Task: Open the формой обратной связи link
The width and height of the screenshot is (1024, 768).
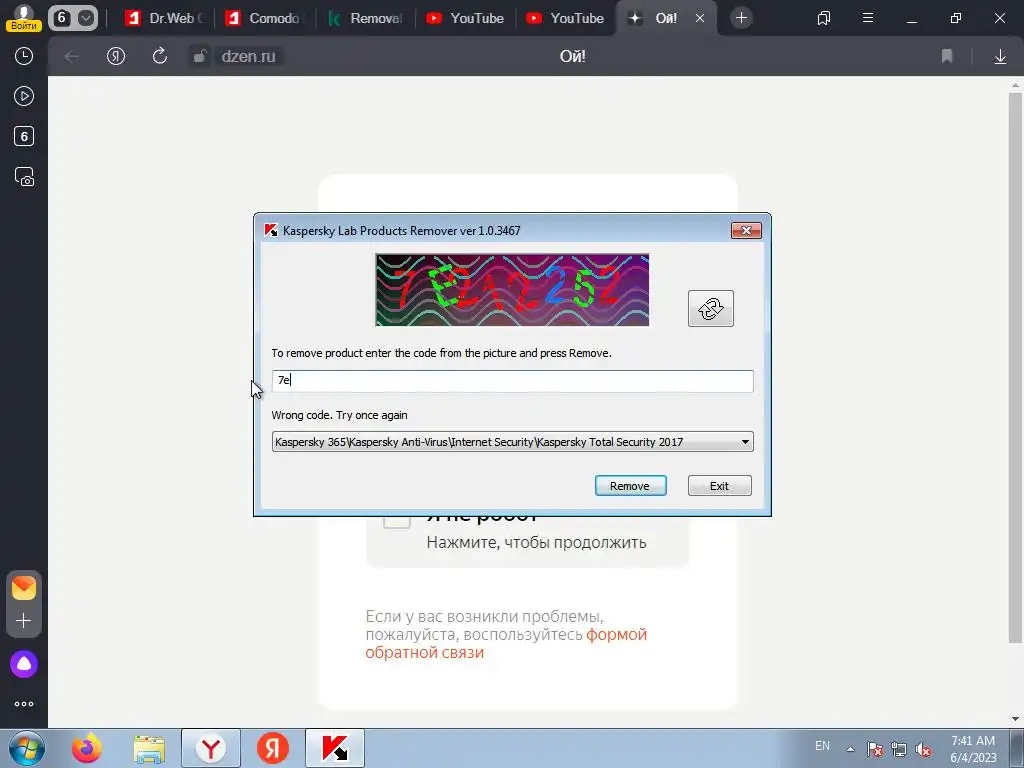Action: coord(506,643)
